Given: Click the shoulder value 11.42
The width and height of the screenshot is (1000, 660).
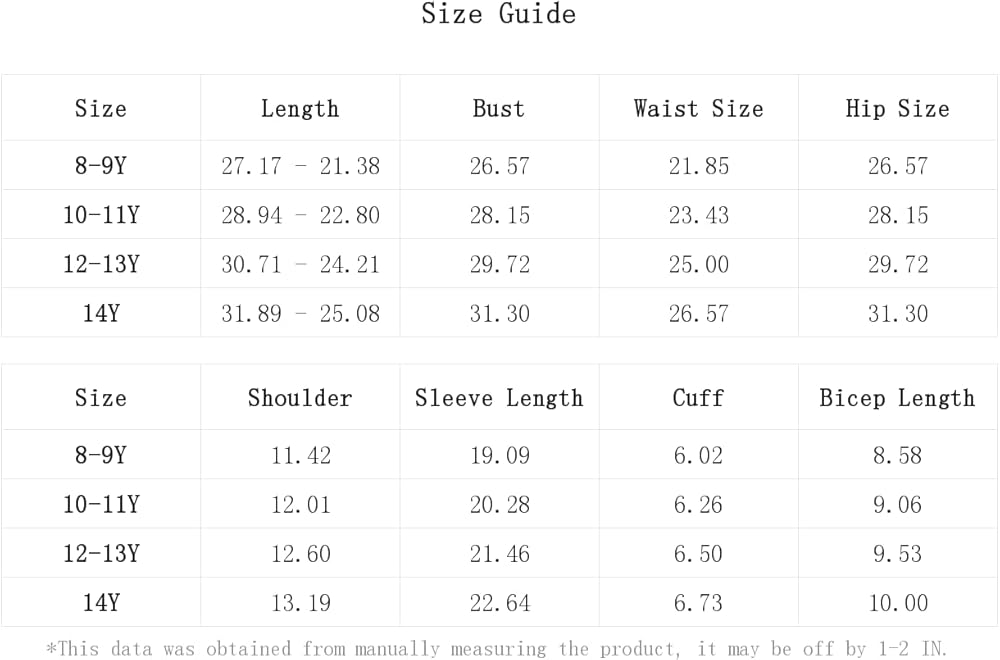Looking at the screenshot, I should coord(300,455).
